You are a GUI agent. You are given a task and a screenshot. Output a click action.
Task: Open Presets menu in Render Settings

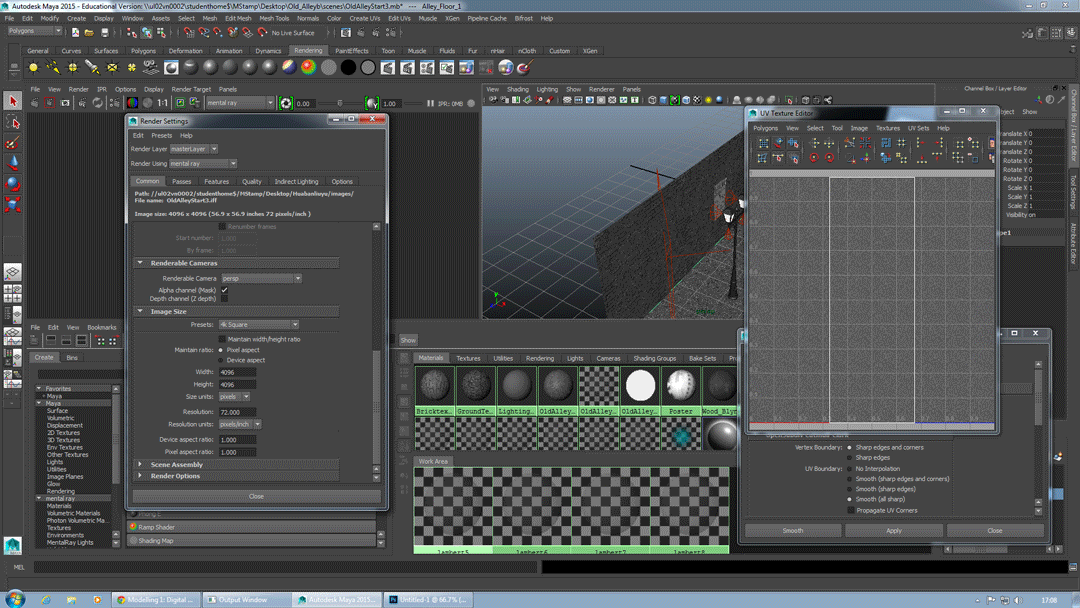[x=162, y=136]
